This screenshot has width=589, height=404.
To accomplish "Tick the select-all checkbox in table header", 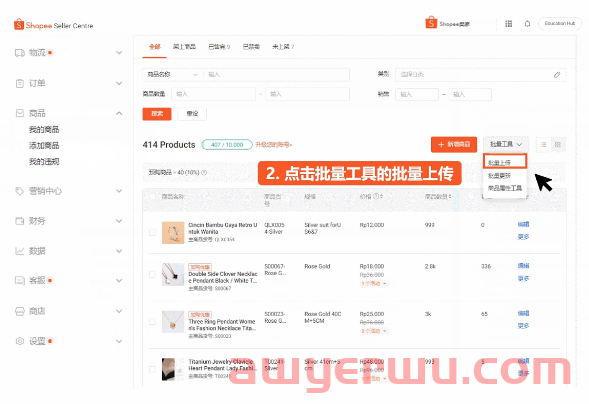I will [x=152, y=196].
